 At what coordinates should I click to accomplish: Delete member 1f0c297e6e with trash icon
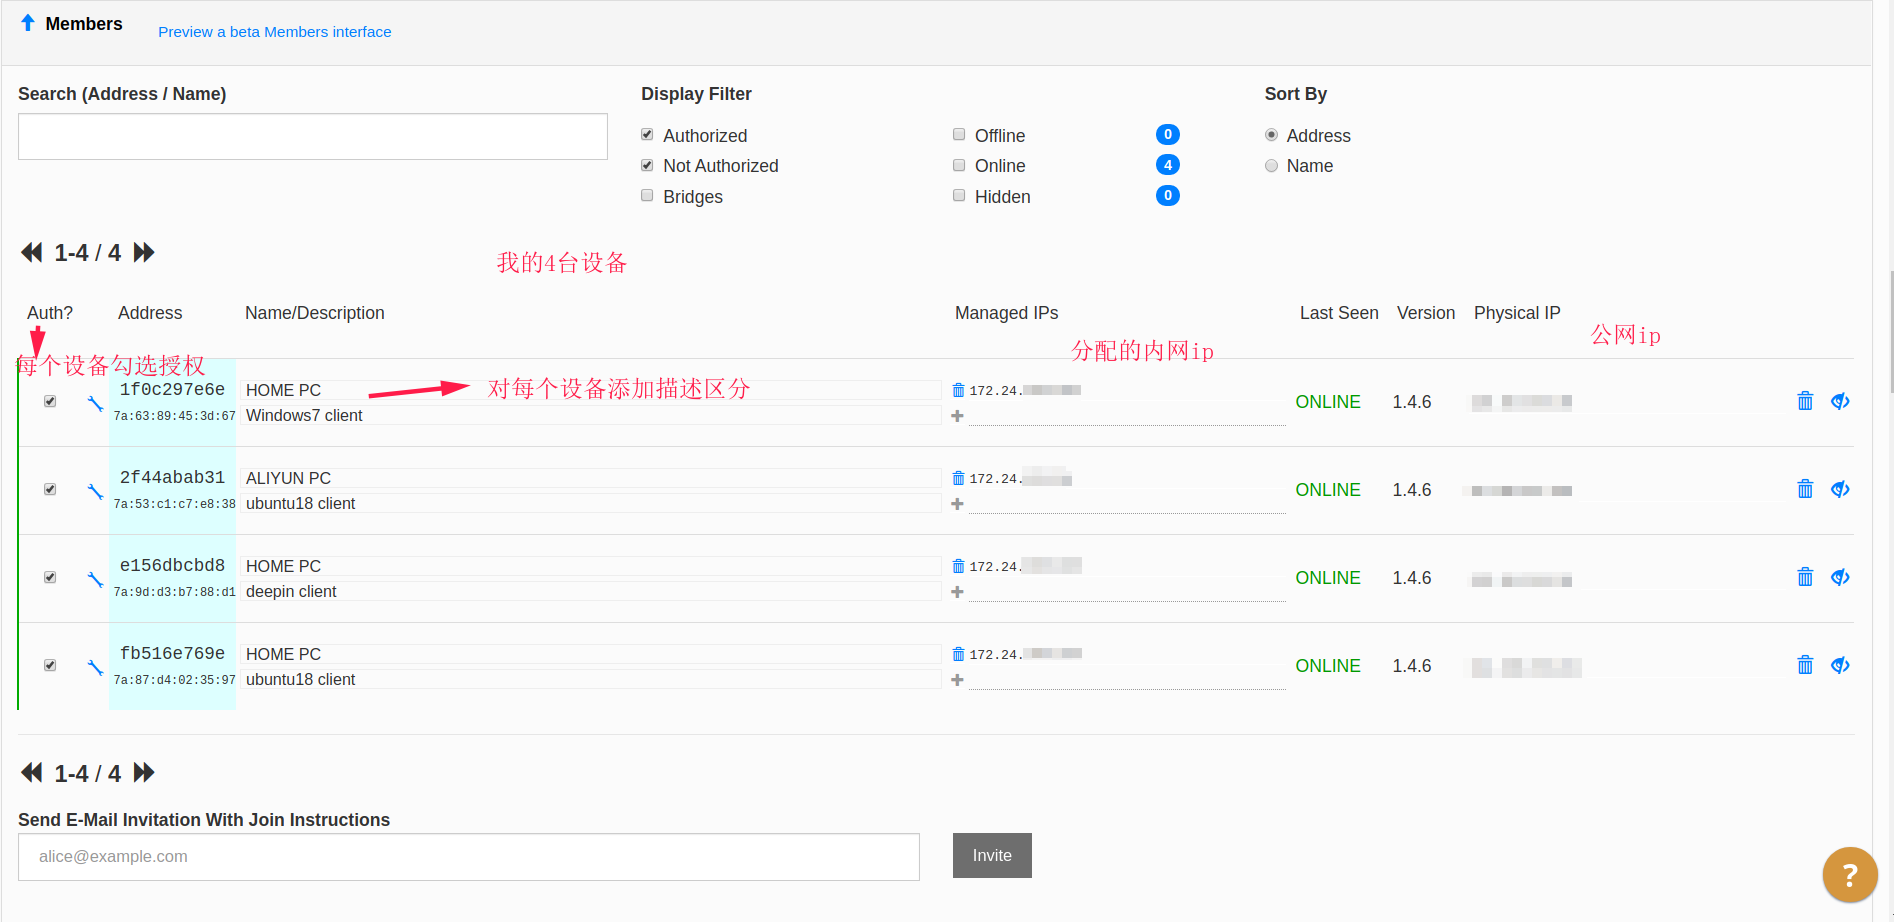[1804, 401]
